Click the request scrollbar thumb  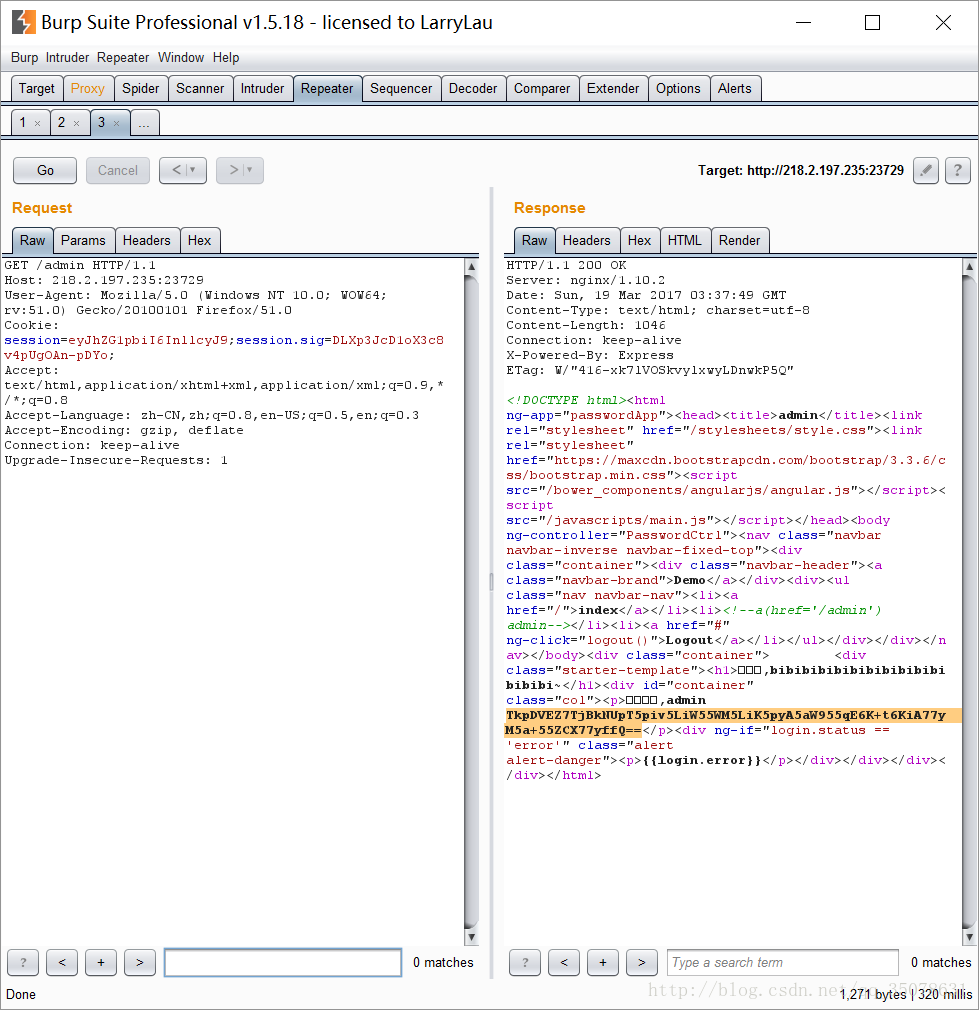(471, 602)
